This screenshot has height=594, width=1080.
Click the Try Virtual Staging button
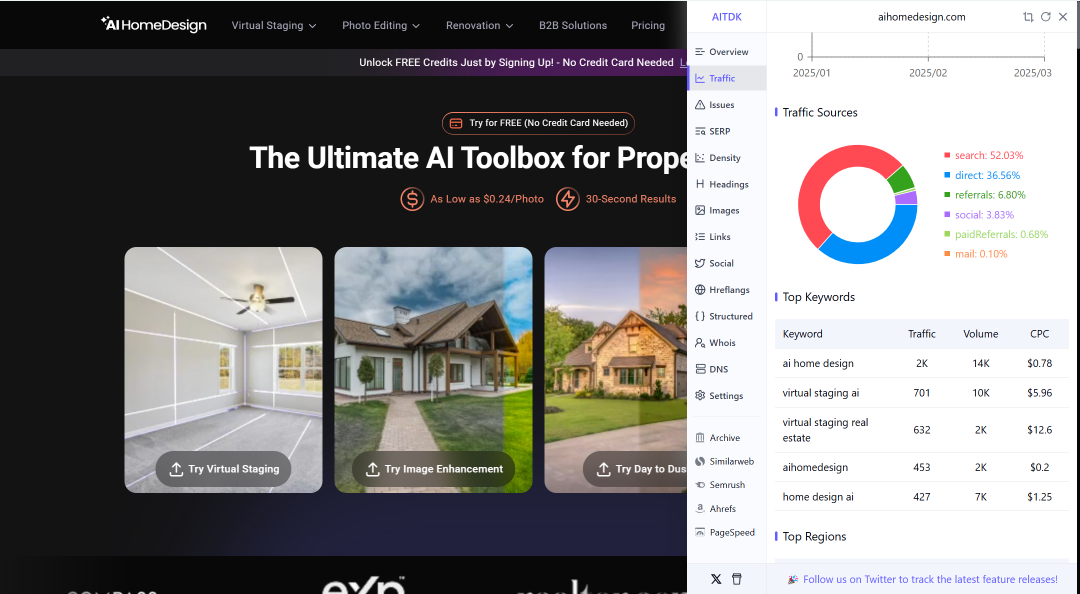(x=223, y=469)
